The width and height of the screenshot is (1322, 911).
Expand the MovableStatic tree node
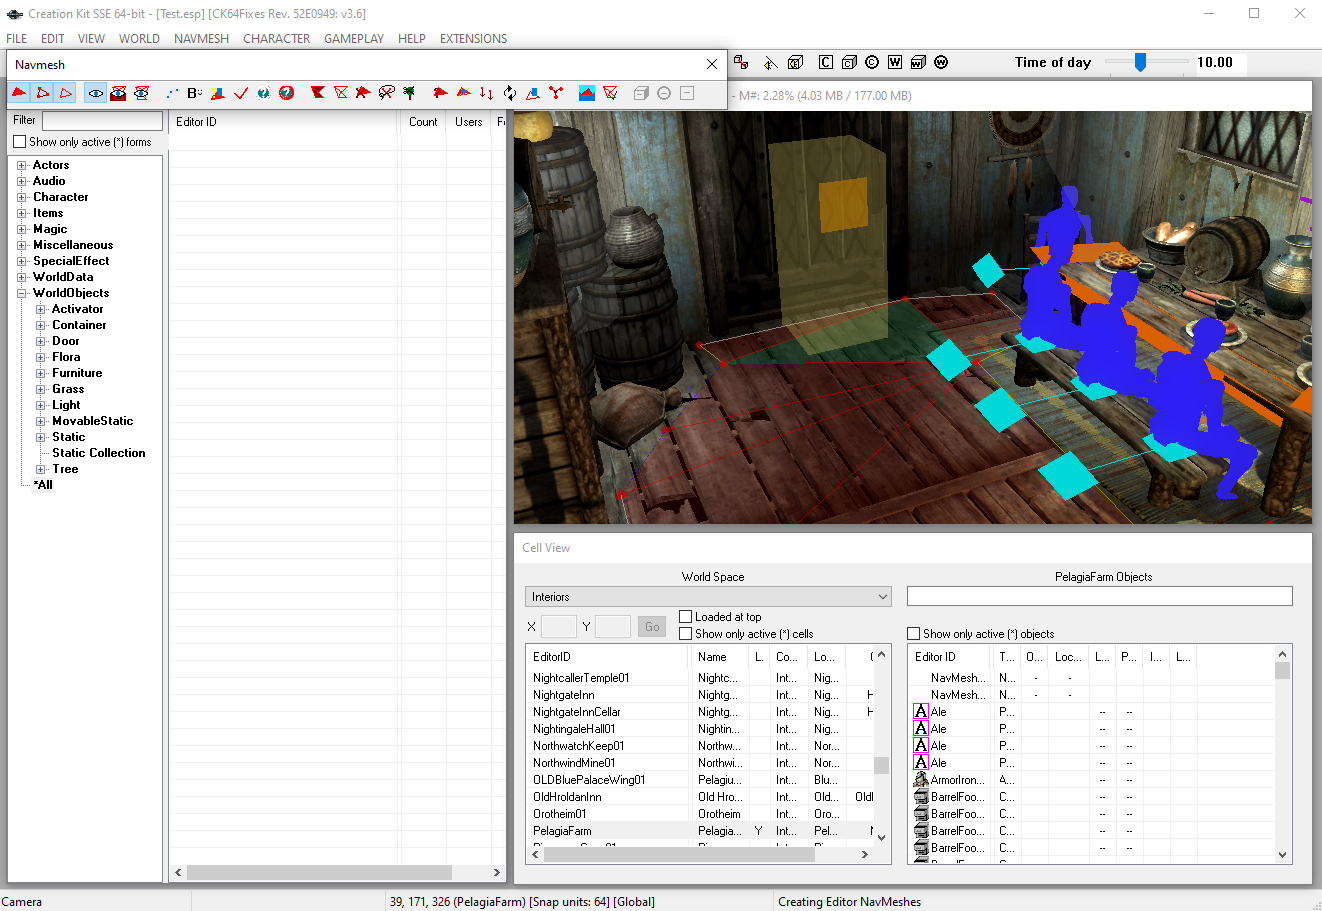point(41,421)
